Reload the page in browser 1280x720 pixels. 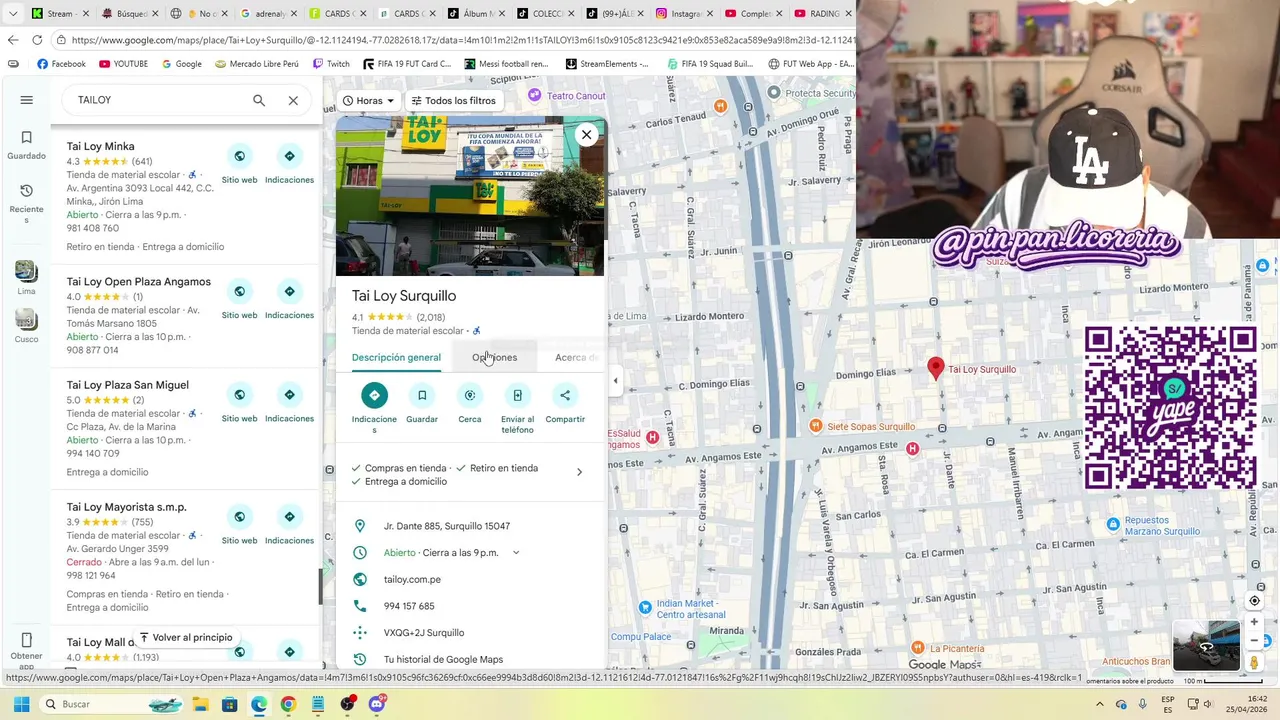37,40
